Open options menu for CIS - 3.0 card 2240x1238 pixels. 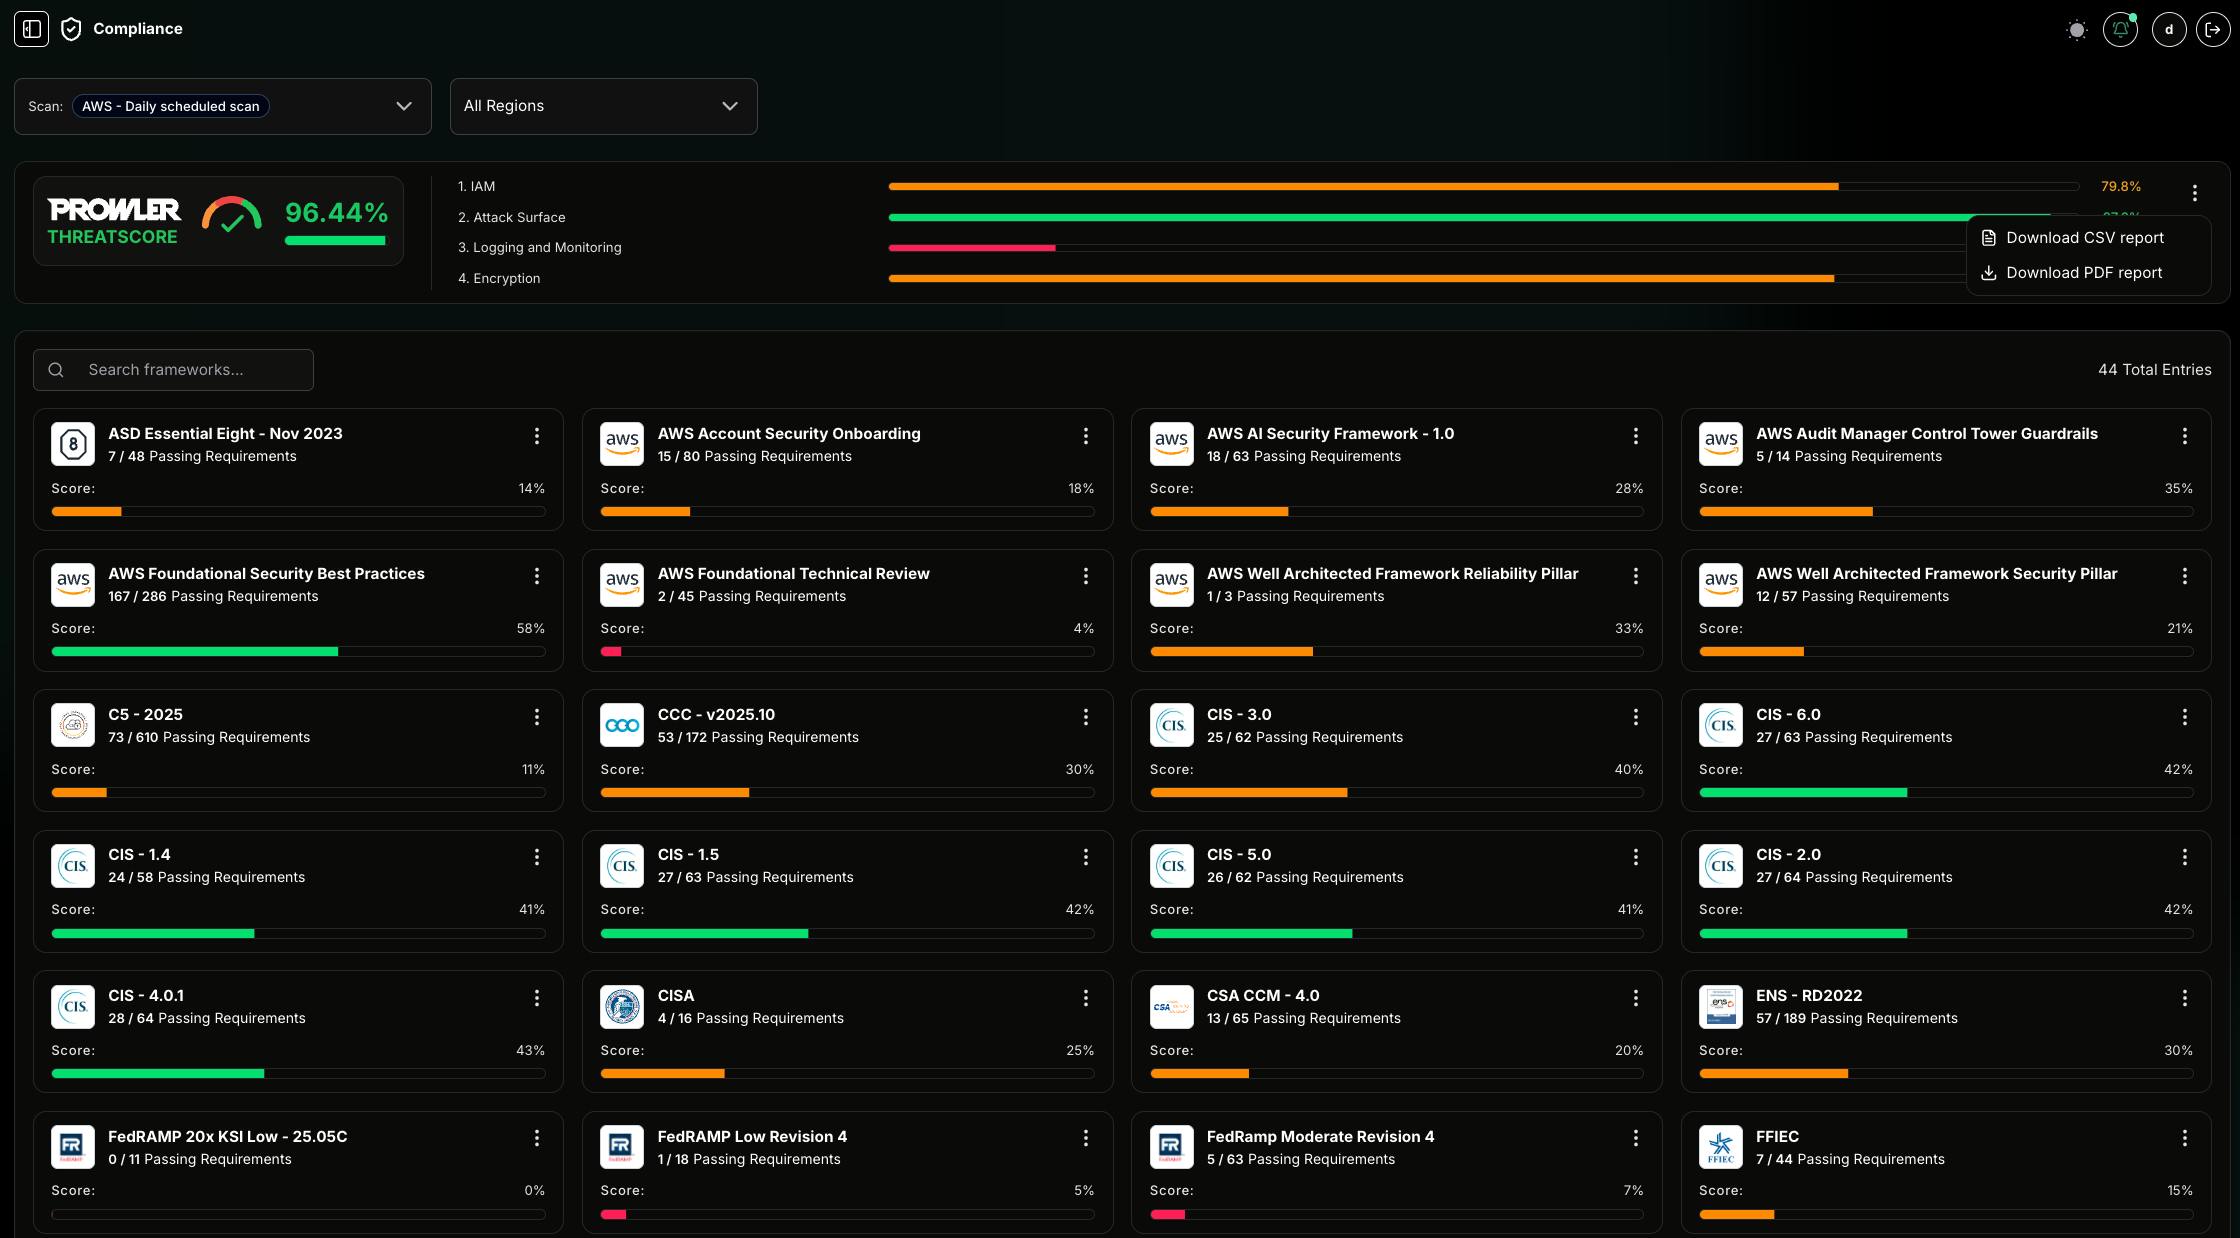click(x=1636, y=717)
